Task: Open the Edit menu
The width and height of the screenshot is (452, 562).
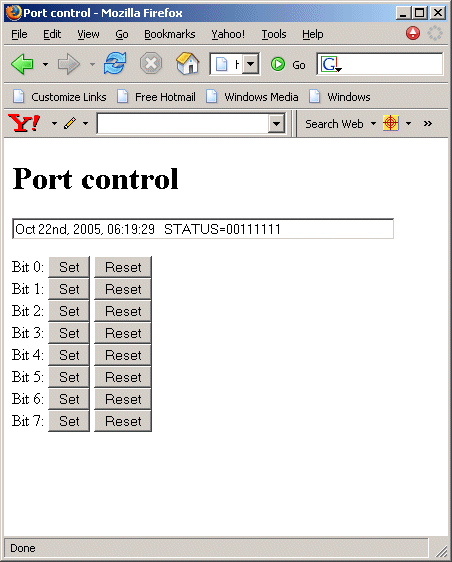Action: [x=52, y=34]
